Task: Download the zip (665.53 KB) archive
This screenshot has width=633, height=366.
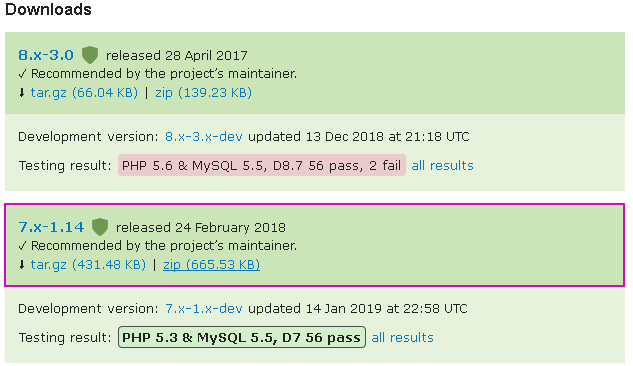Action: [x=212, y=265]
